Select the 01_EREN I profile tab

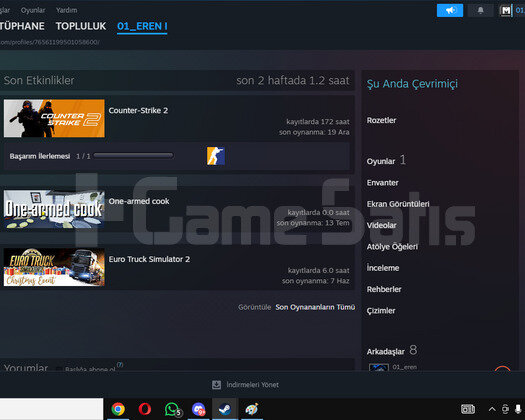pos(142,26)
